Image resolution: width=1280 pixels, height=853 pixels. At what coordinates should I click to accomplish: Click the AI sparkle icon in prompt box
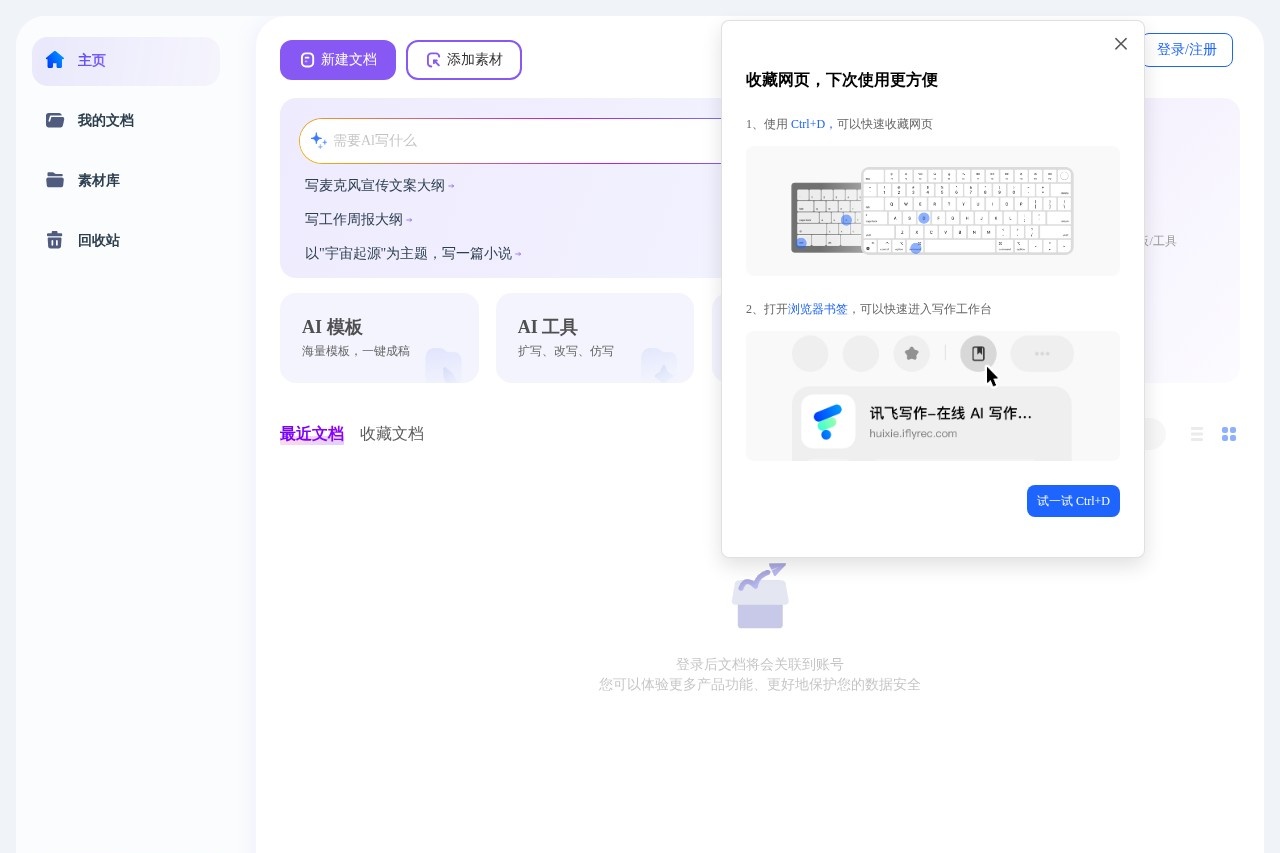click(x=318, y=140)
